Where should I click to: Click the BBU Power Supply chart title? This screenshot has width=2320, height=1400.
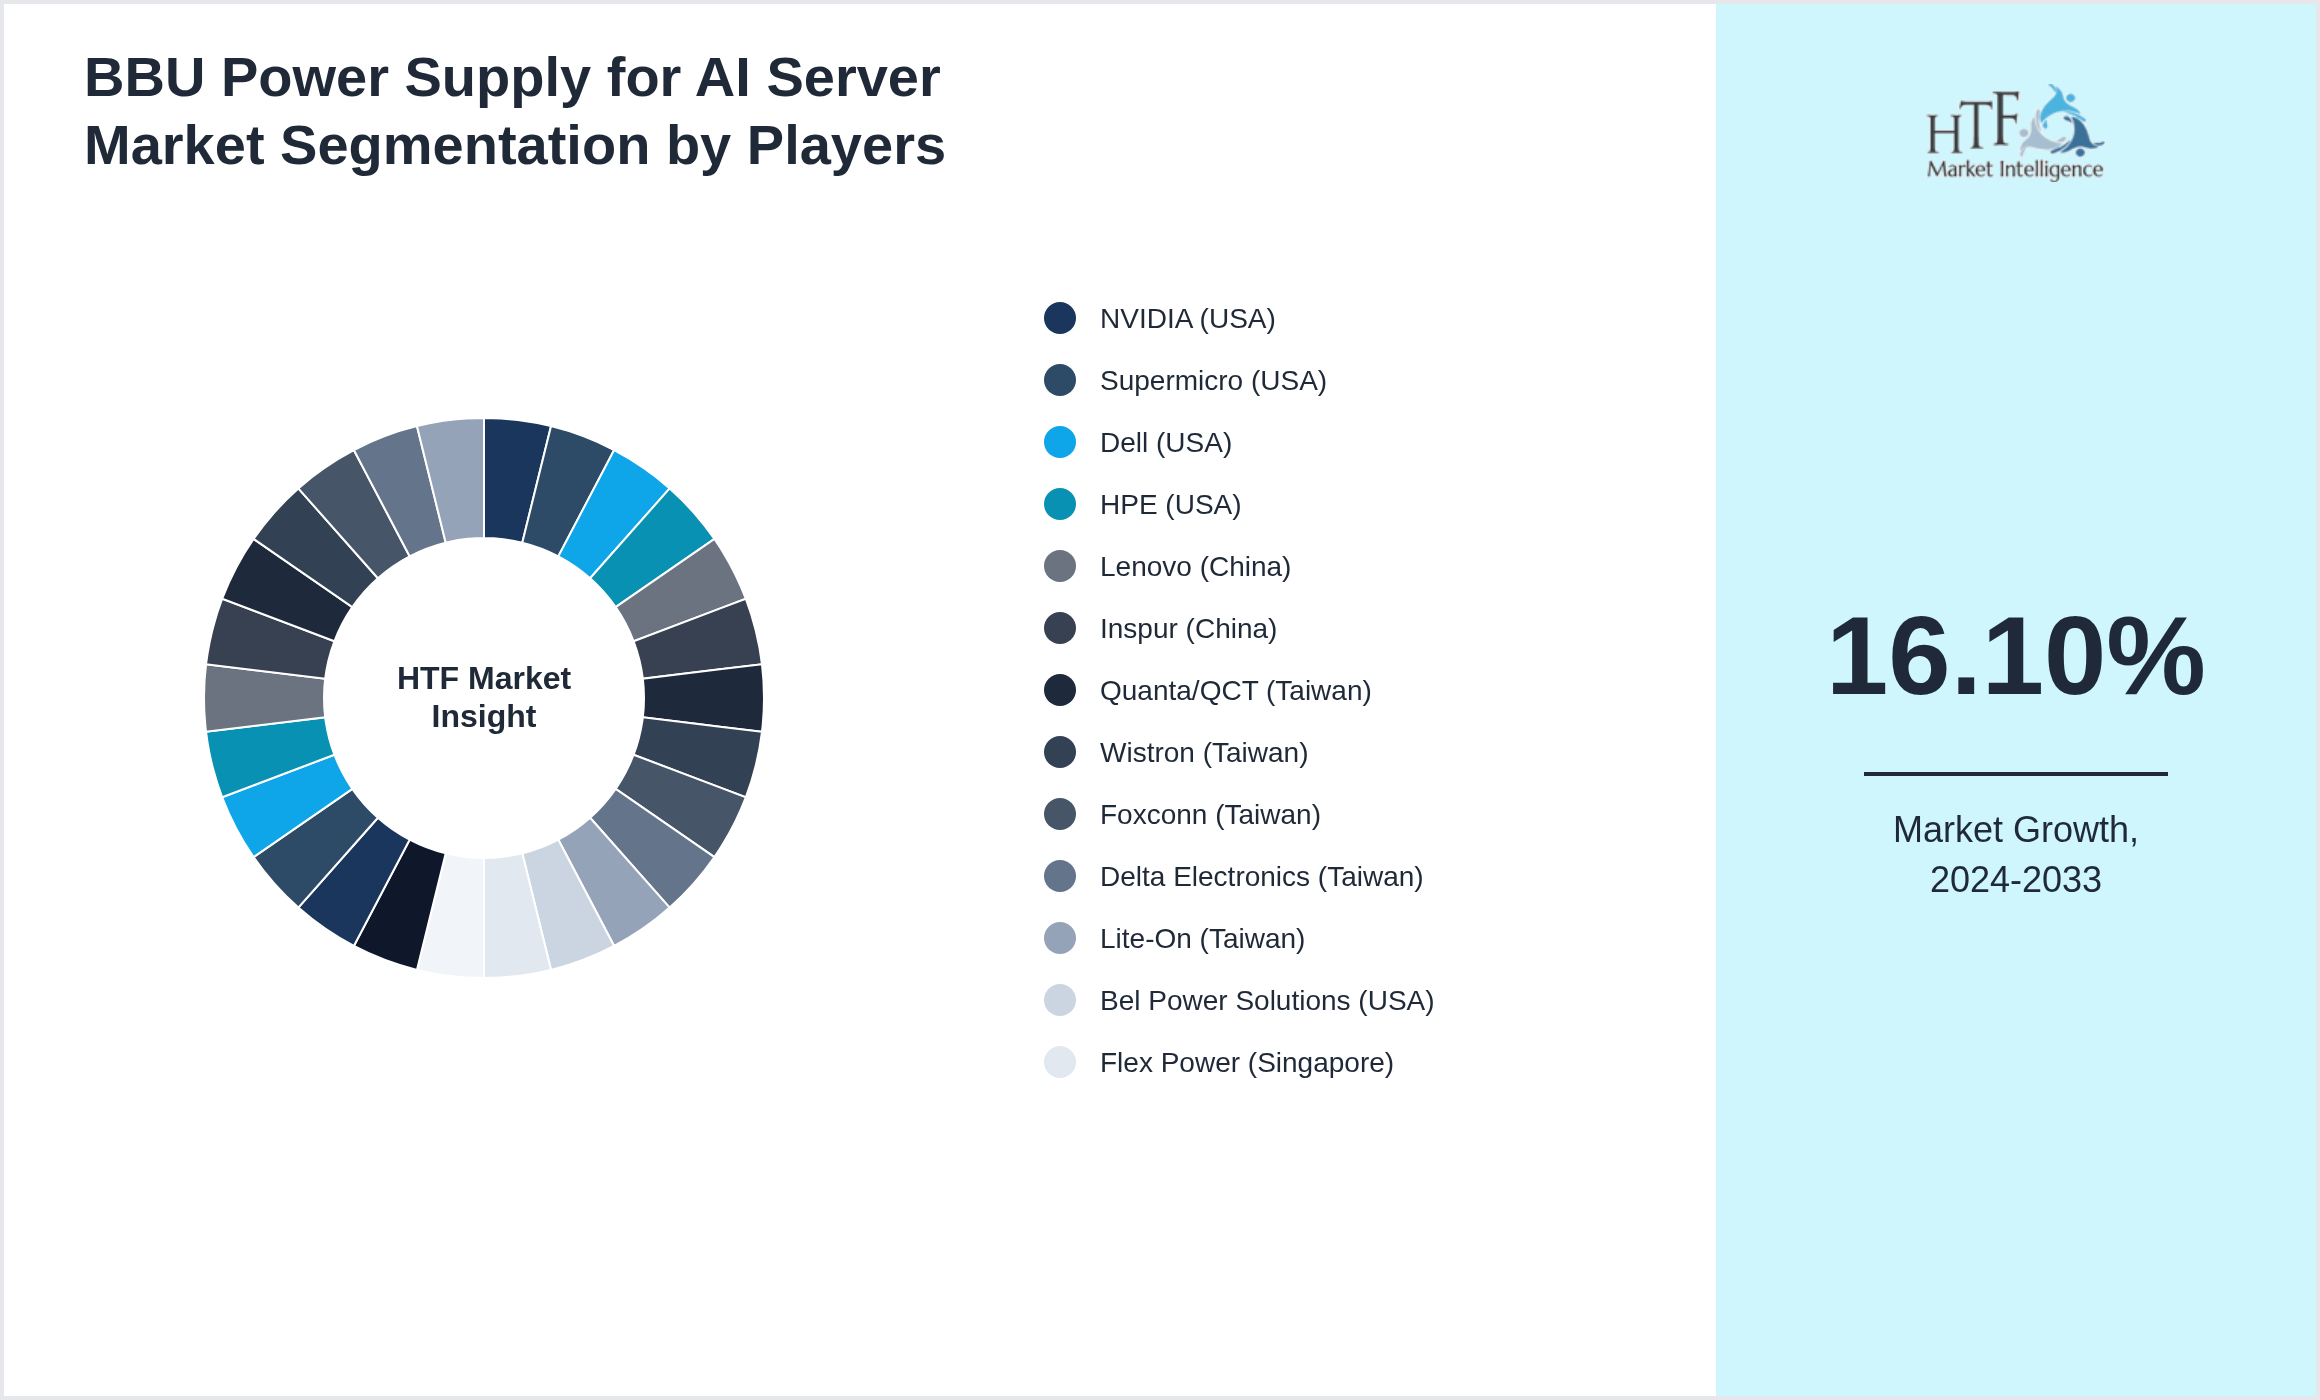[x=514, y=111]
